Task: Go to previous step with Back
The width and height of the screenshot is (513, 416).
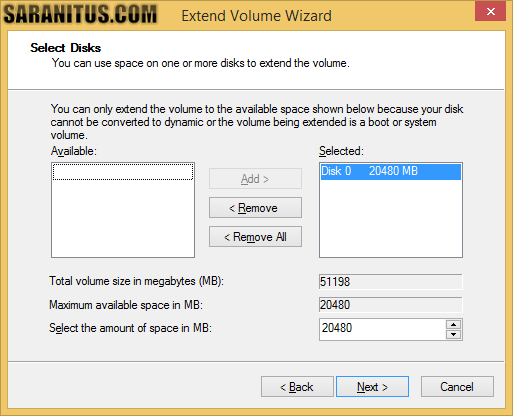Action: [x=297, y=387]
